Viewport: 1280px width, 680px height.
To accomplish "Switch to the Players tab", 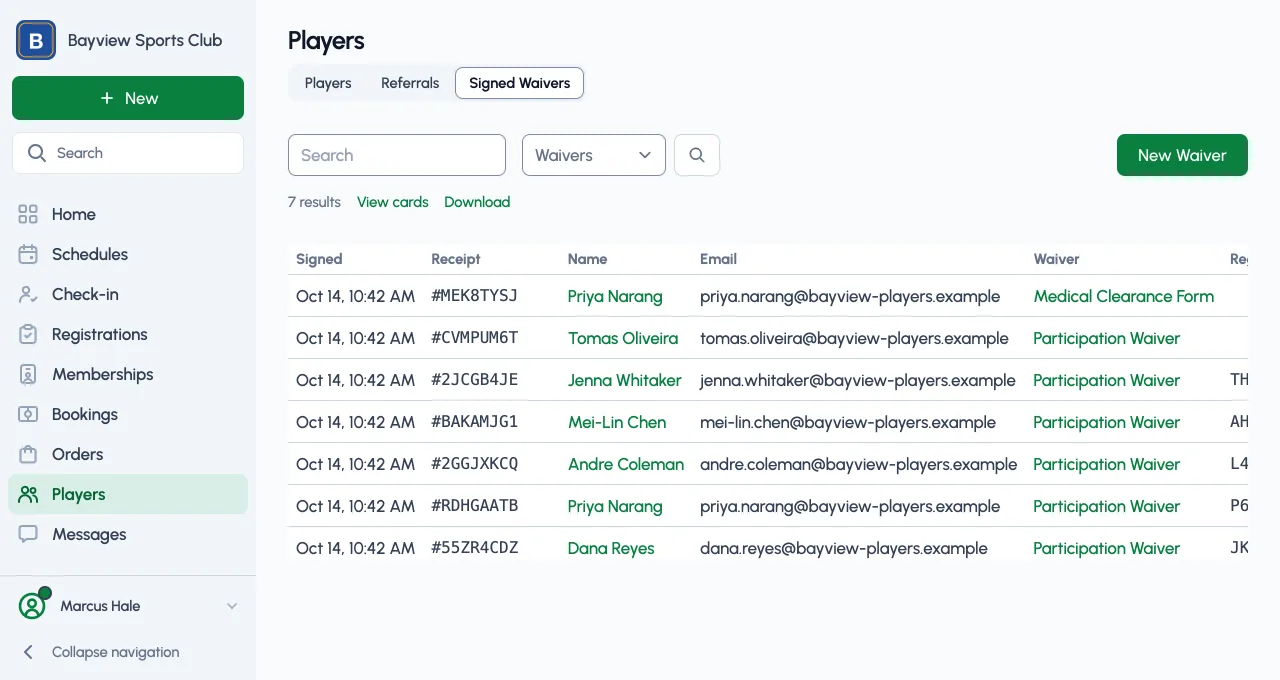I will (x=328, y=83).
